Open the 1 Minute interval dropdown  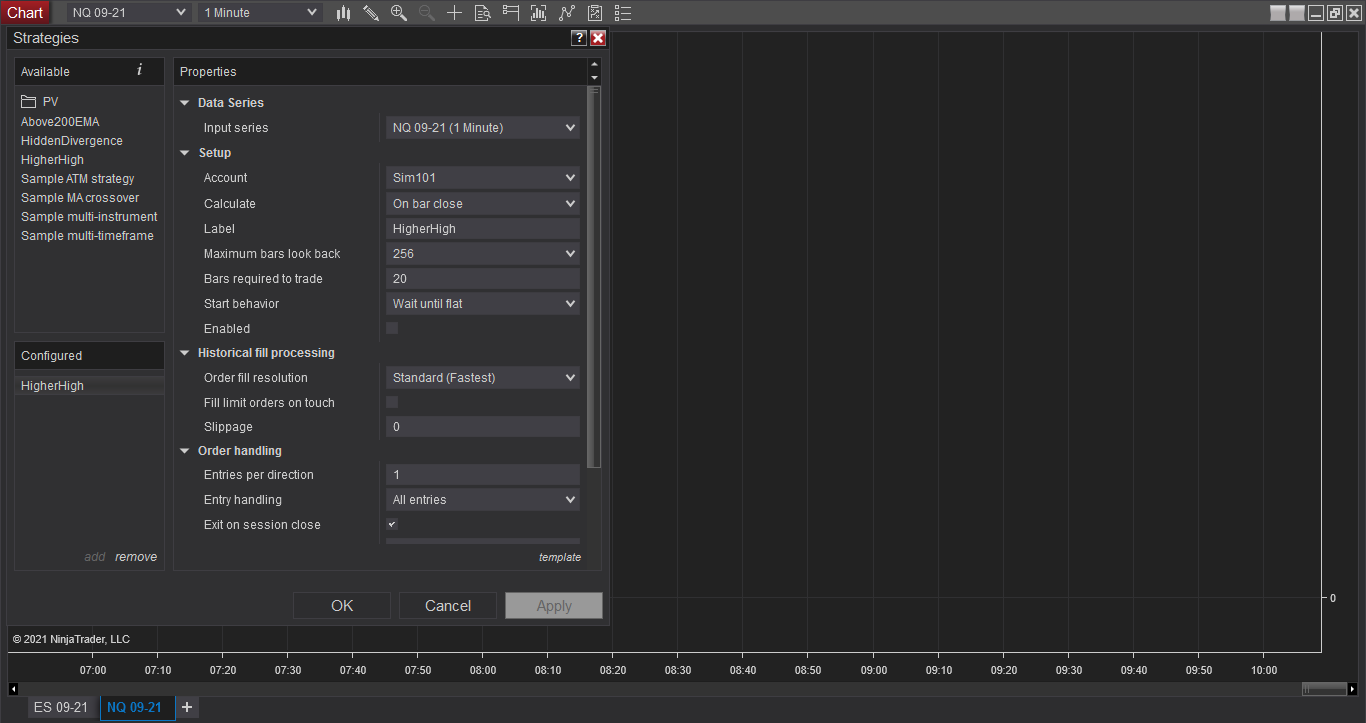[260, 13]
